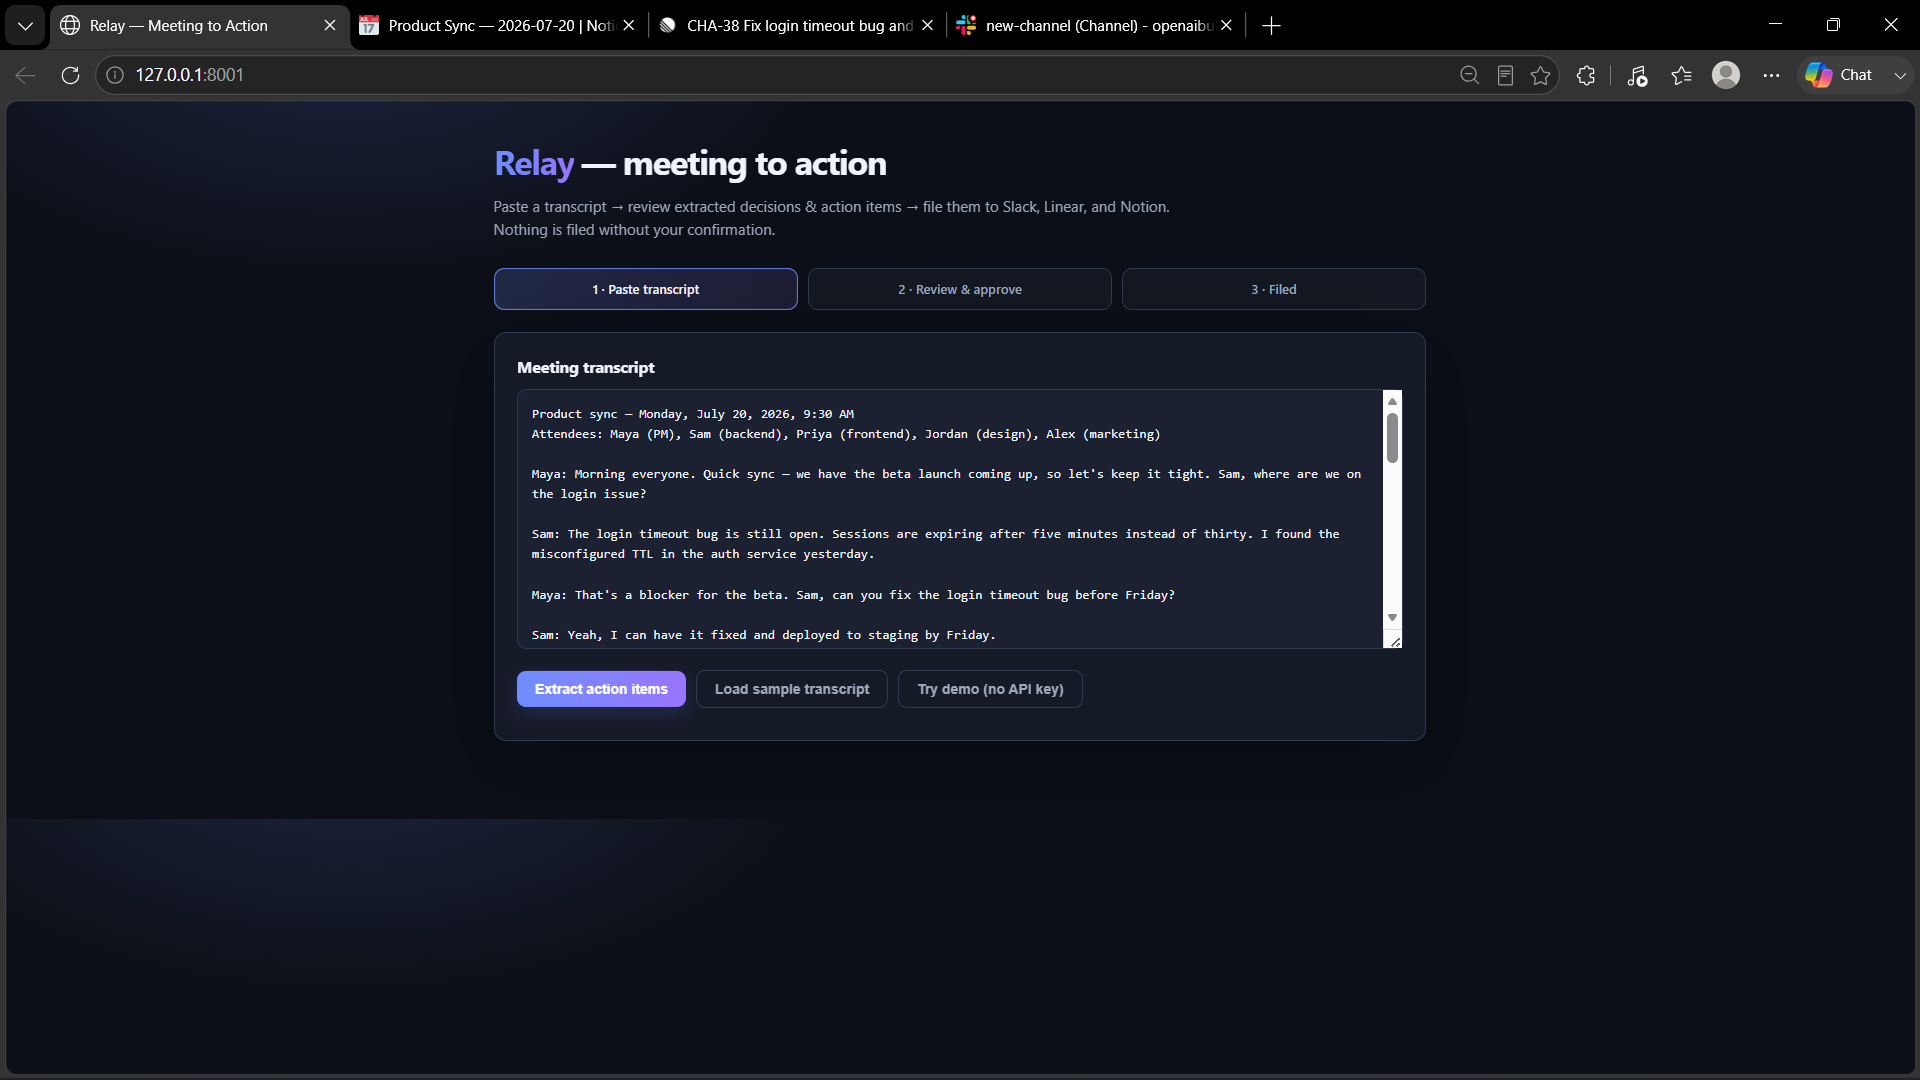Open the media playback control icon
1920x1080 pixels.
coord(1637,75)
